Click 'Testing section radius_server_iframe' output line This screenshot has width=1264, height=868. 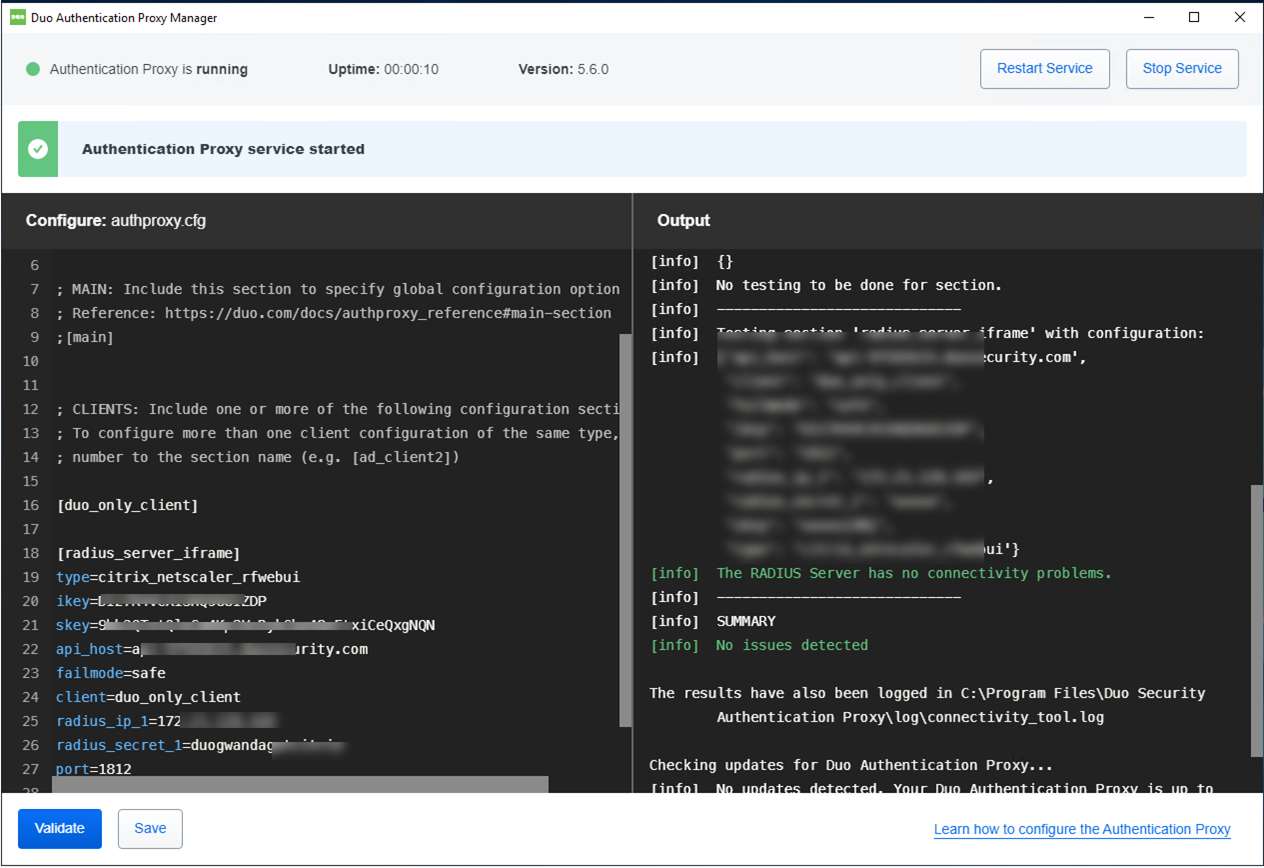960,333
